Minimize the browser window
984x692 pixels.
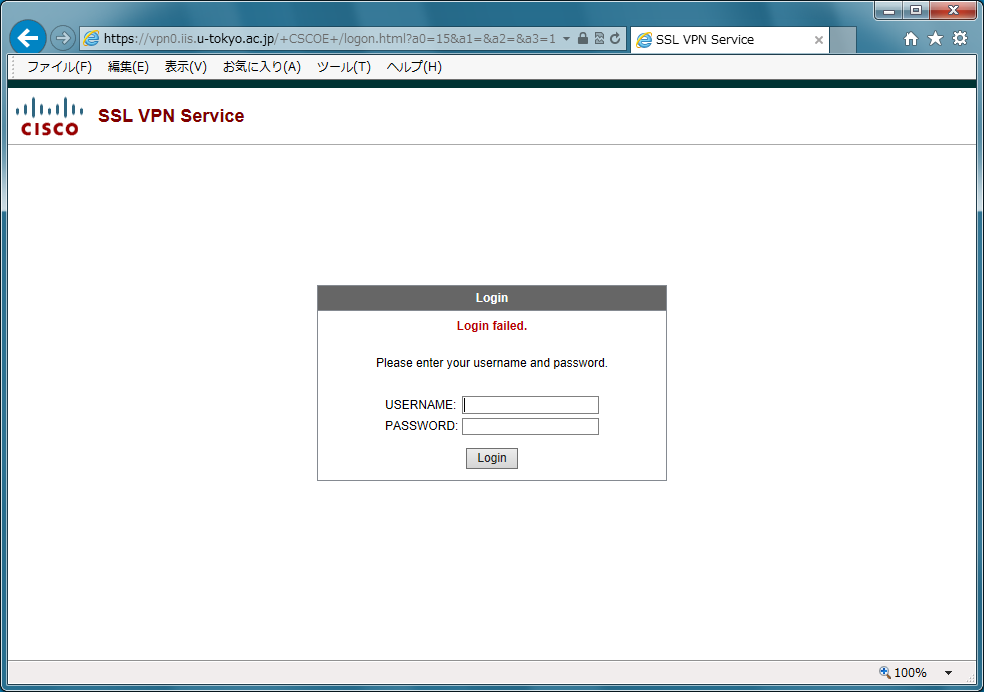point(889,11)
